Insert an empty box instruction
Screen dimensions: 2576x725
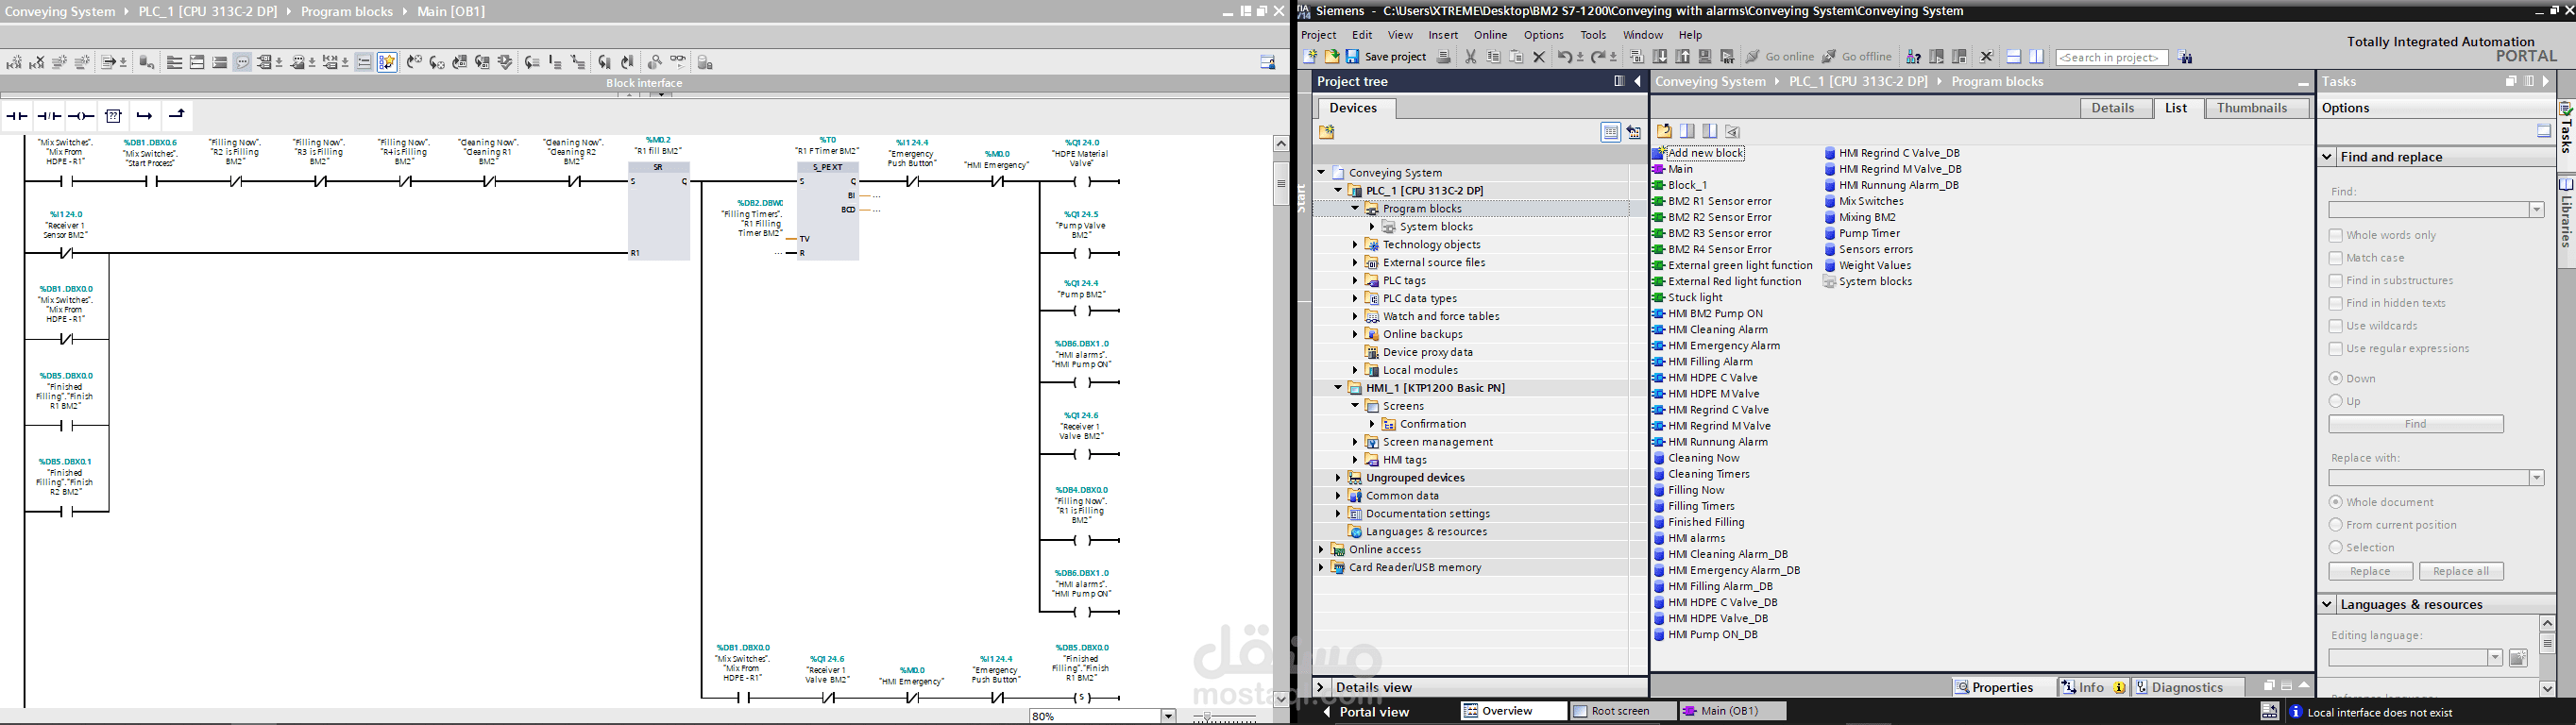pyautogui.click(x=113, y=116)
